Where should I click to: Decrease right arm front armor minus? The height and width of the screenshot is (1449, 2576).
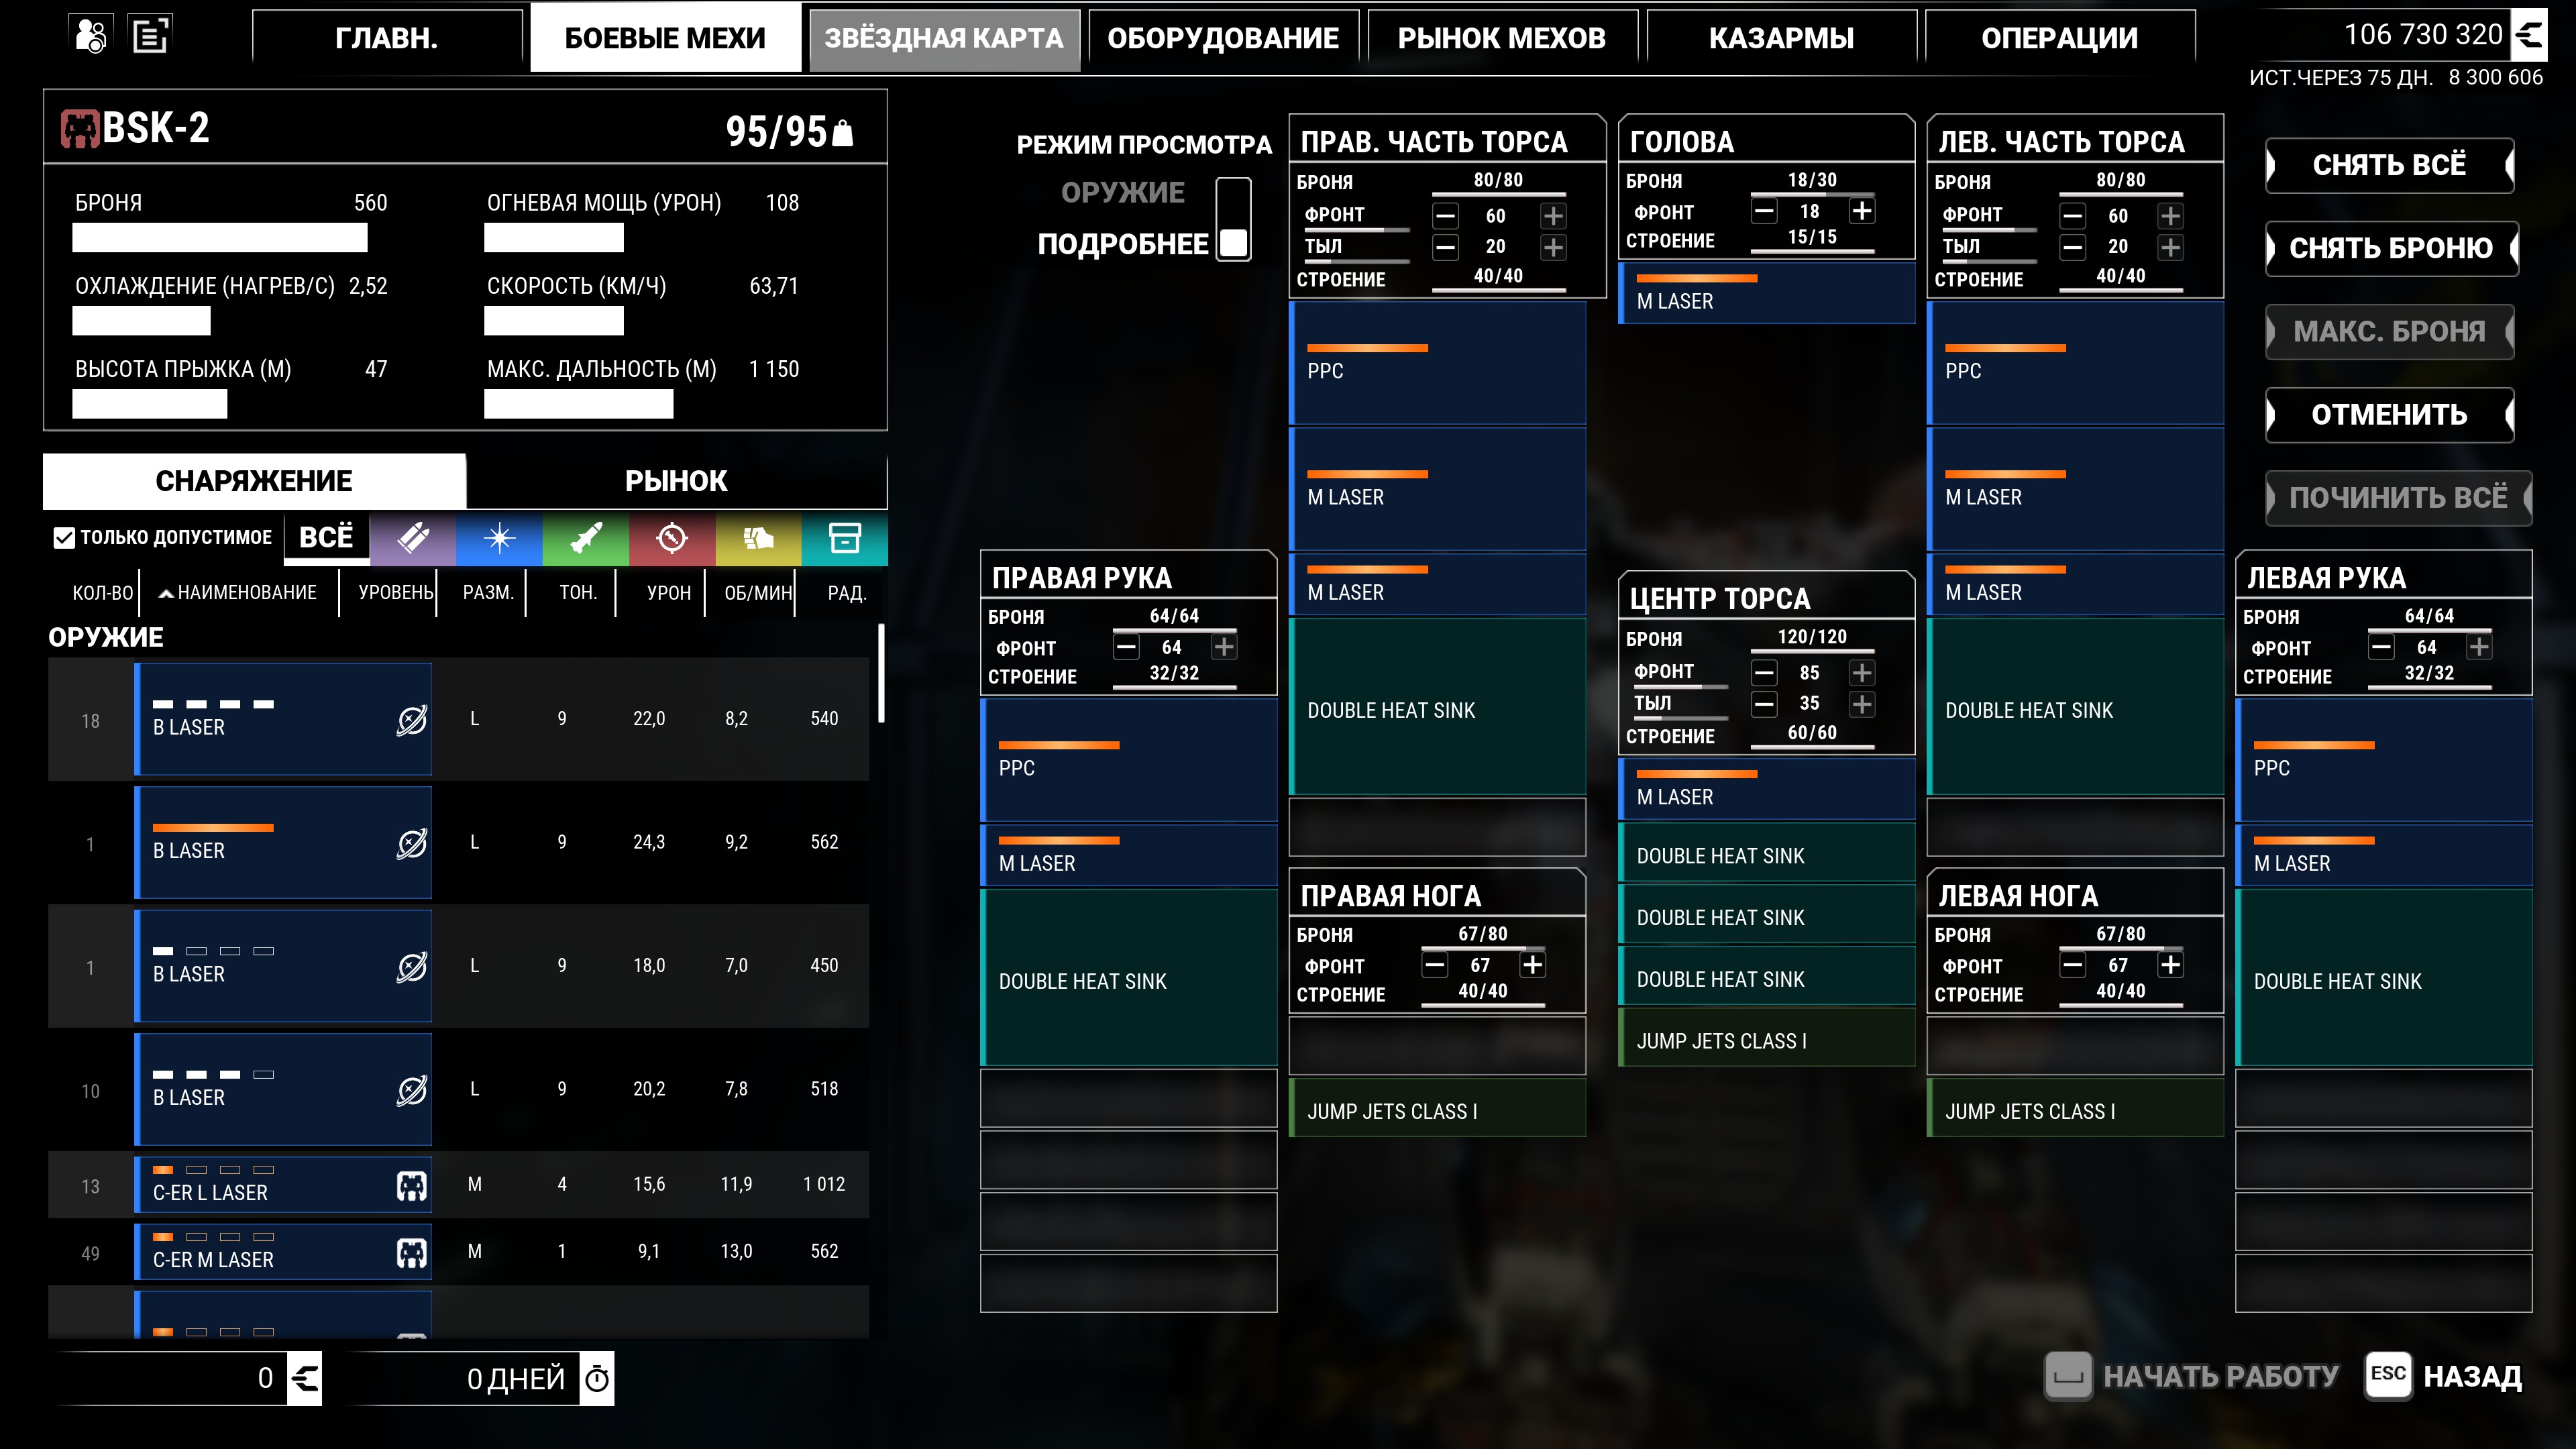pyautogui.click(x=1126, y=647)
